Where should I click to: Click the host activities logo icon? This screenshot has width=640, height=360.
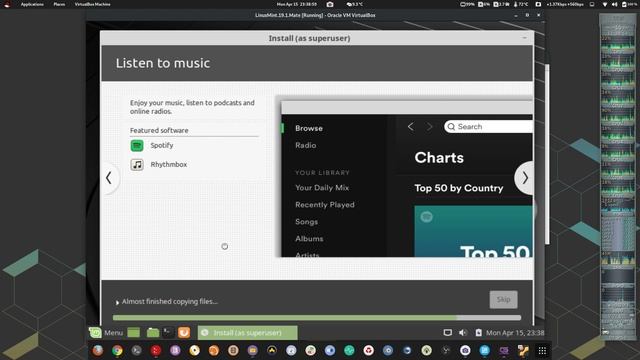click(x=7, y=4)
